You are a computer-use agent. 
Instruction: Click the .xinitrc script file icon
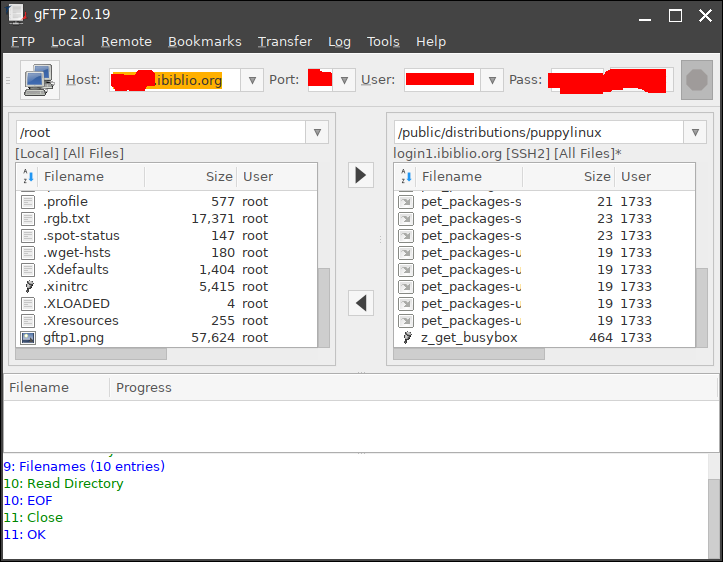tap(28, 287)
